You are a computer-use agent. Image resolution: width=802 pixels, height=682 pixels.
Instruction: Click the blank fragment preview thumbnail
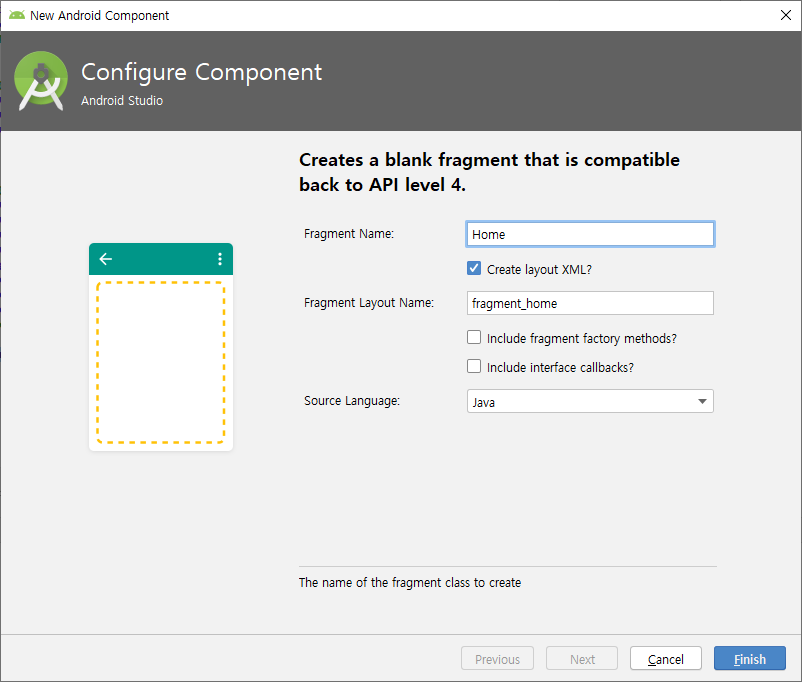pos(161,347)
